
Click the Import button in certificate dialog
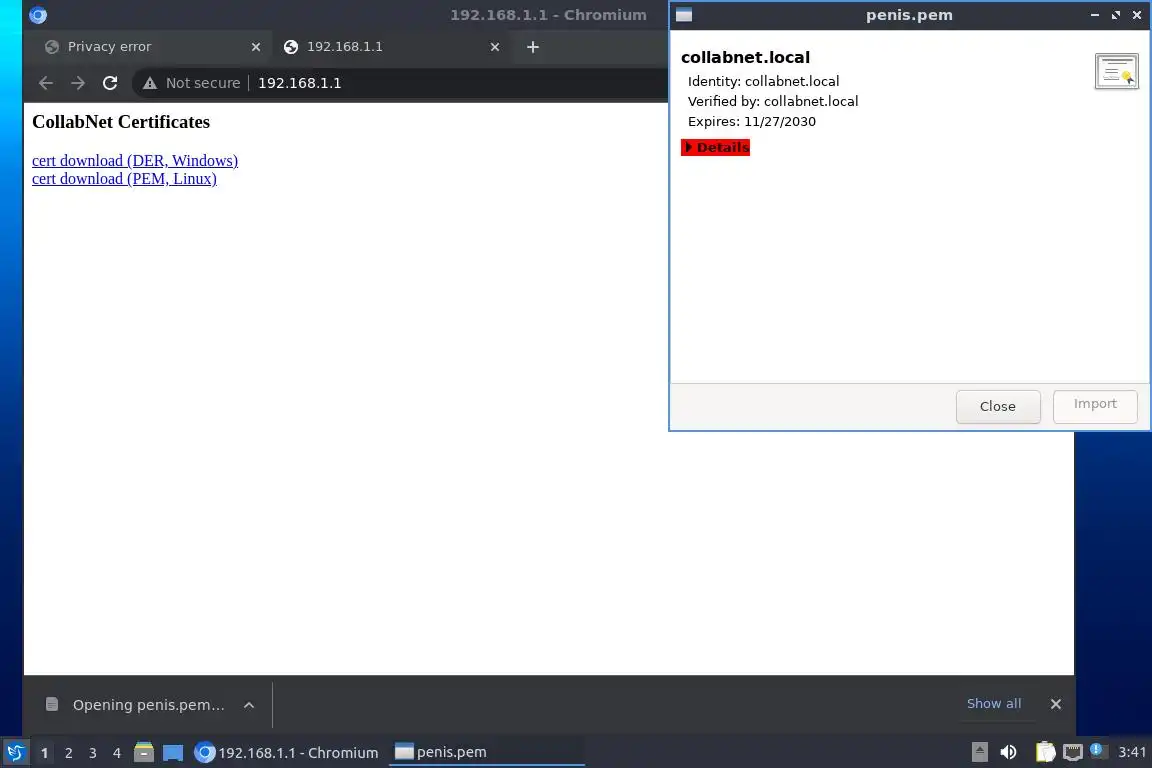pos(1095,404)
